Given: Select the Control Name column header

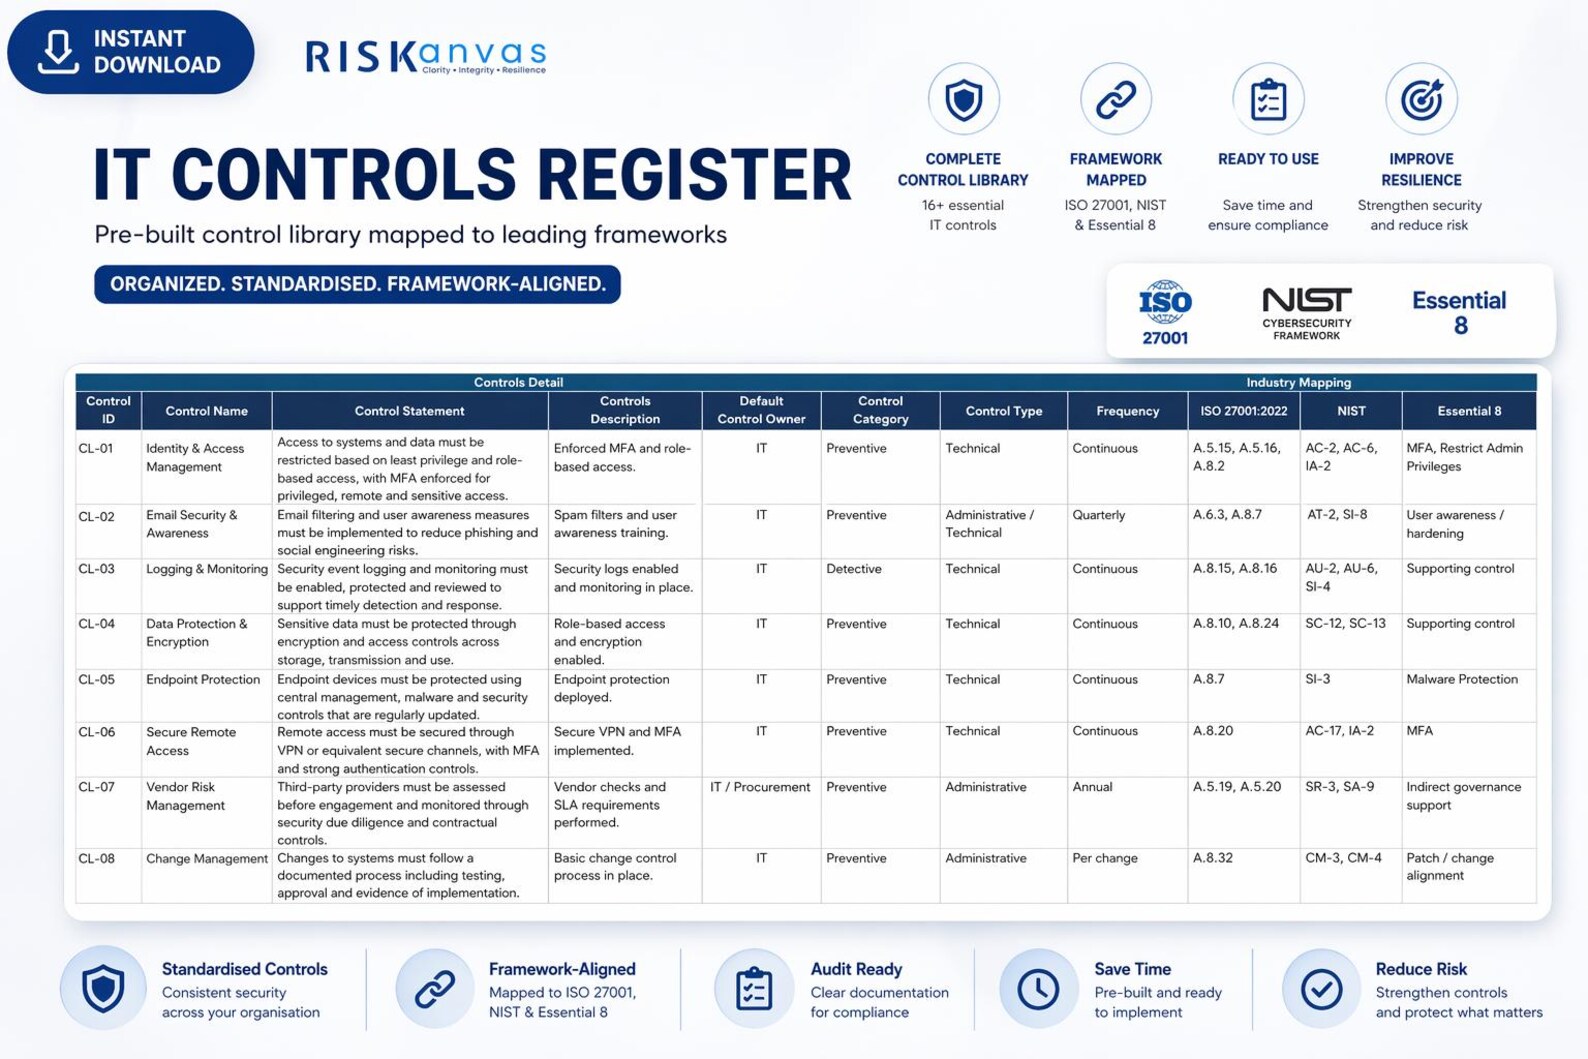Looking at the screenshot, I should coord(206,410).
